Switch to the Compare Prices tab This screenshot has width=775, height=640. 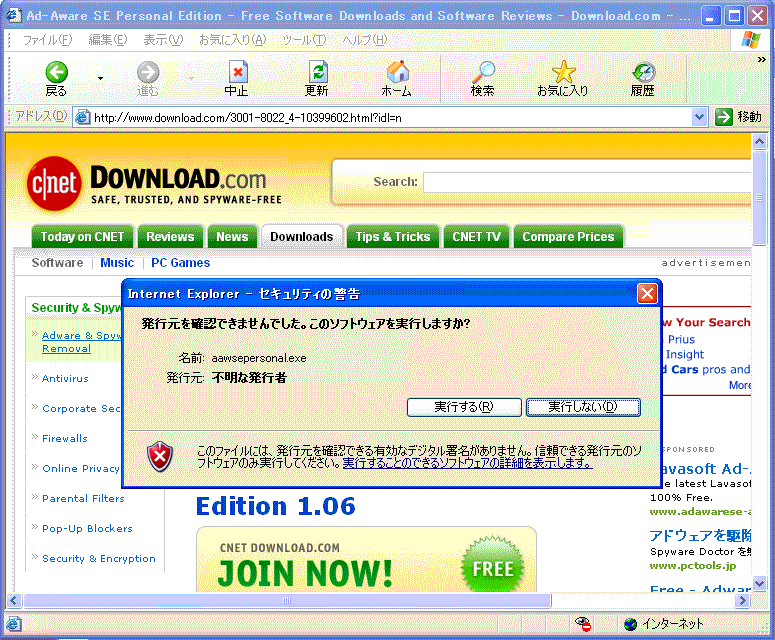pos(568,237)
